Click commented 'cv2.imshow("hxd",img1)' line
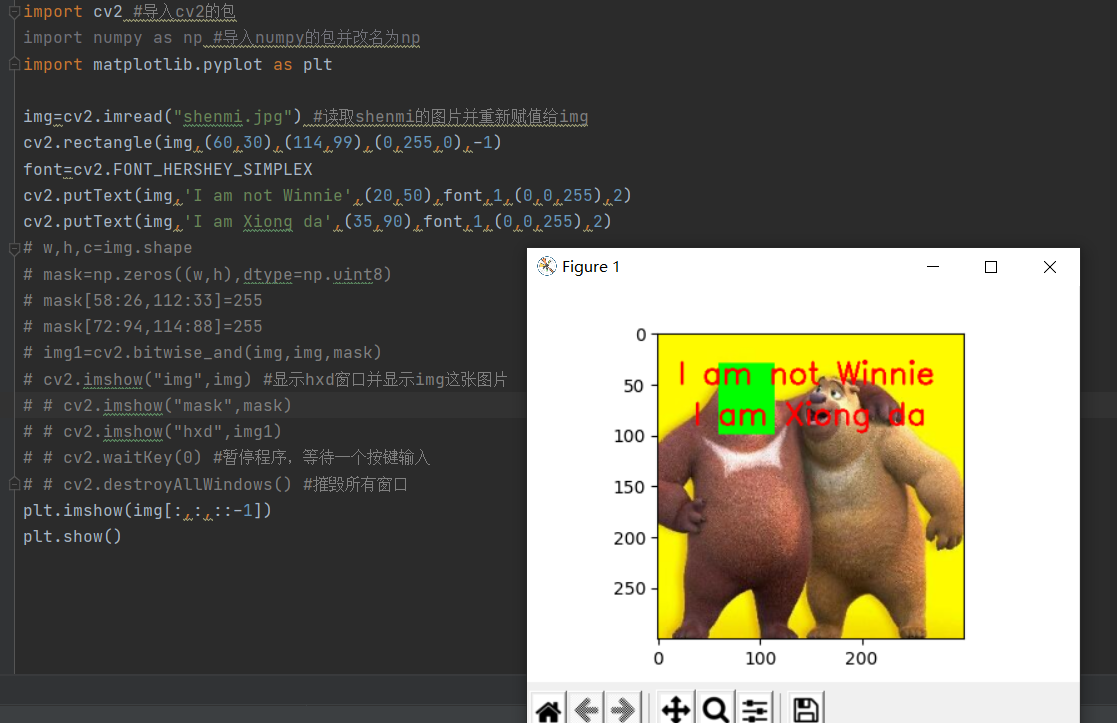Viewport: 1117px width, 723px height. coord(152,432)
